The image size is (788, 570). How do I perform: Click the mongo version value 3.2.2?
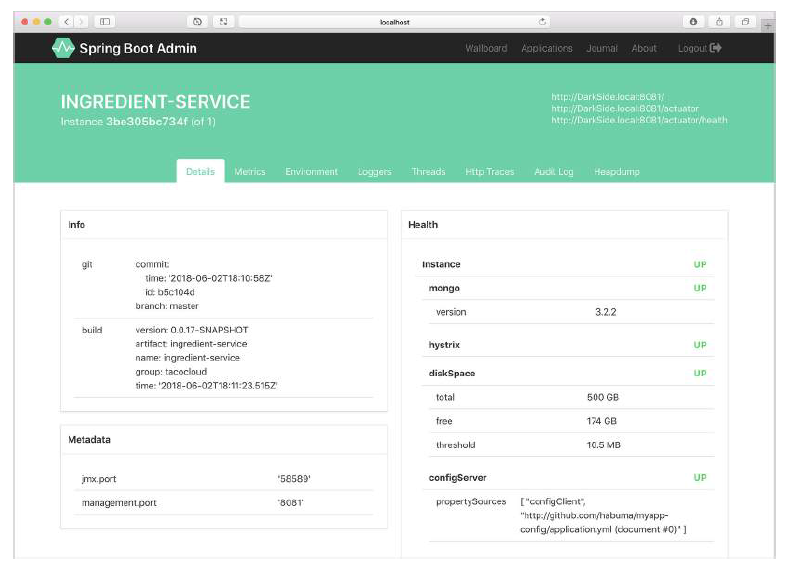coord(606,312)
